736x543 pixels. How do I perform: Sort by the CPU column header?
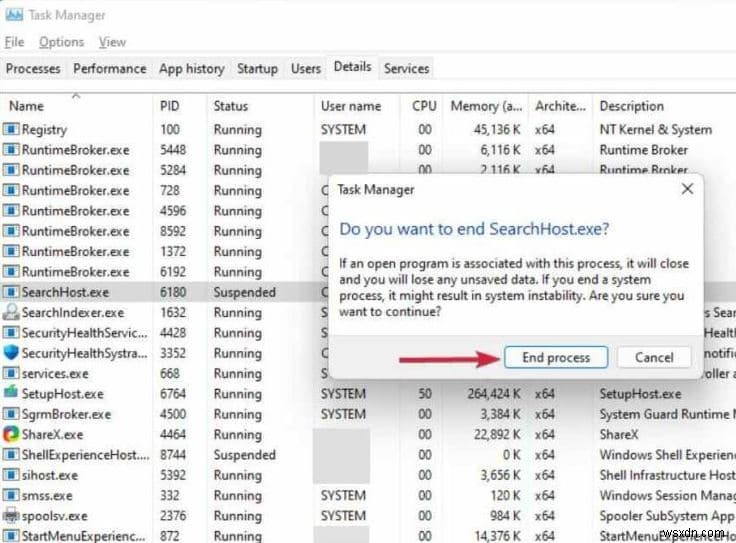[424, 106]
